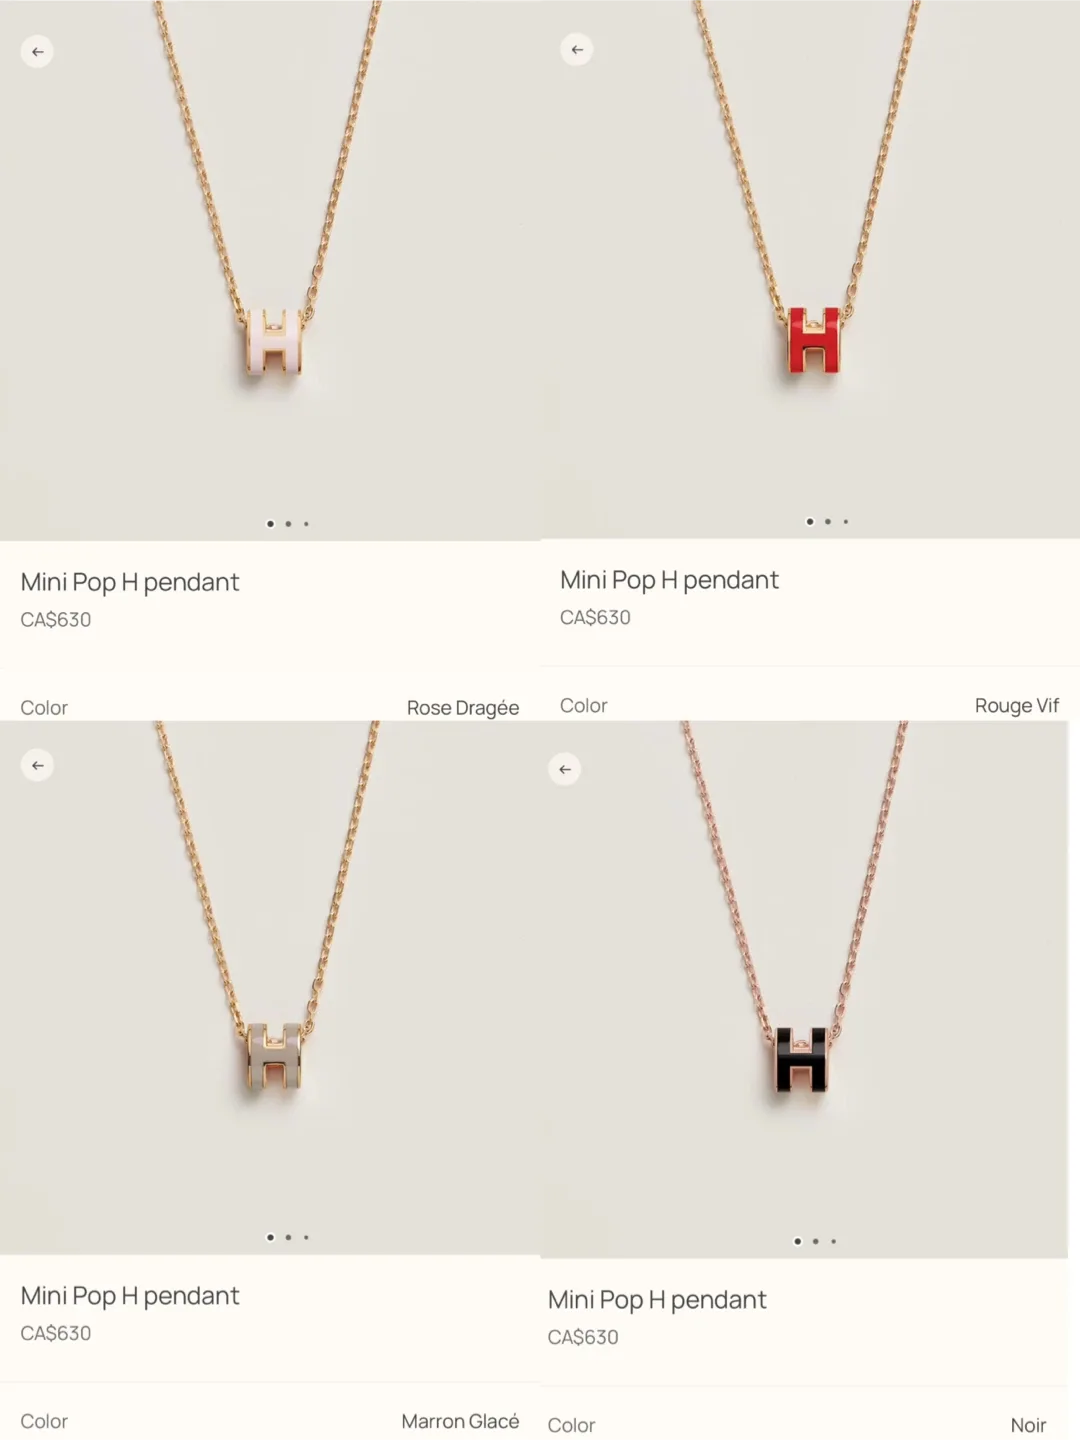
Task: Tap back arrow on Rose Dragée pendant
Action: pyautogui.click(x=37, y=52)
